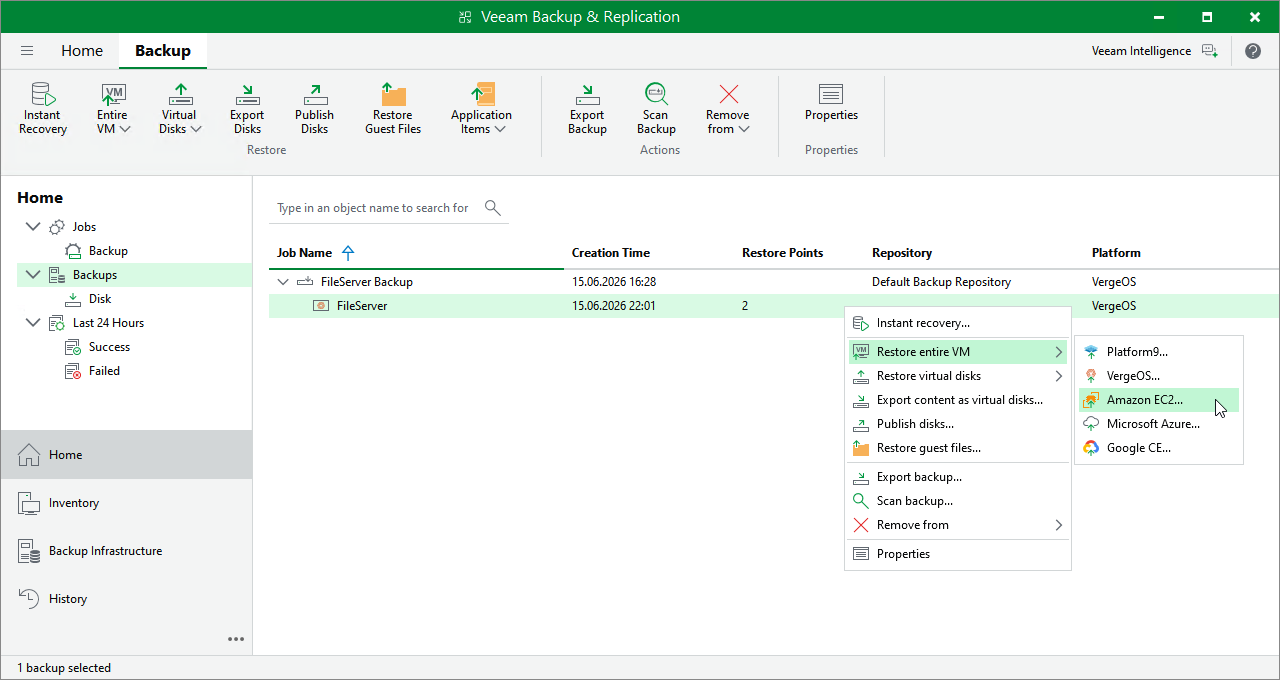Screen dimensions: 1280x680
Task: Click the more options dots in navigation pane
Action: (236, 638)
